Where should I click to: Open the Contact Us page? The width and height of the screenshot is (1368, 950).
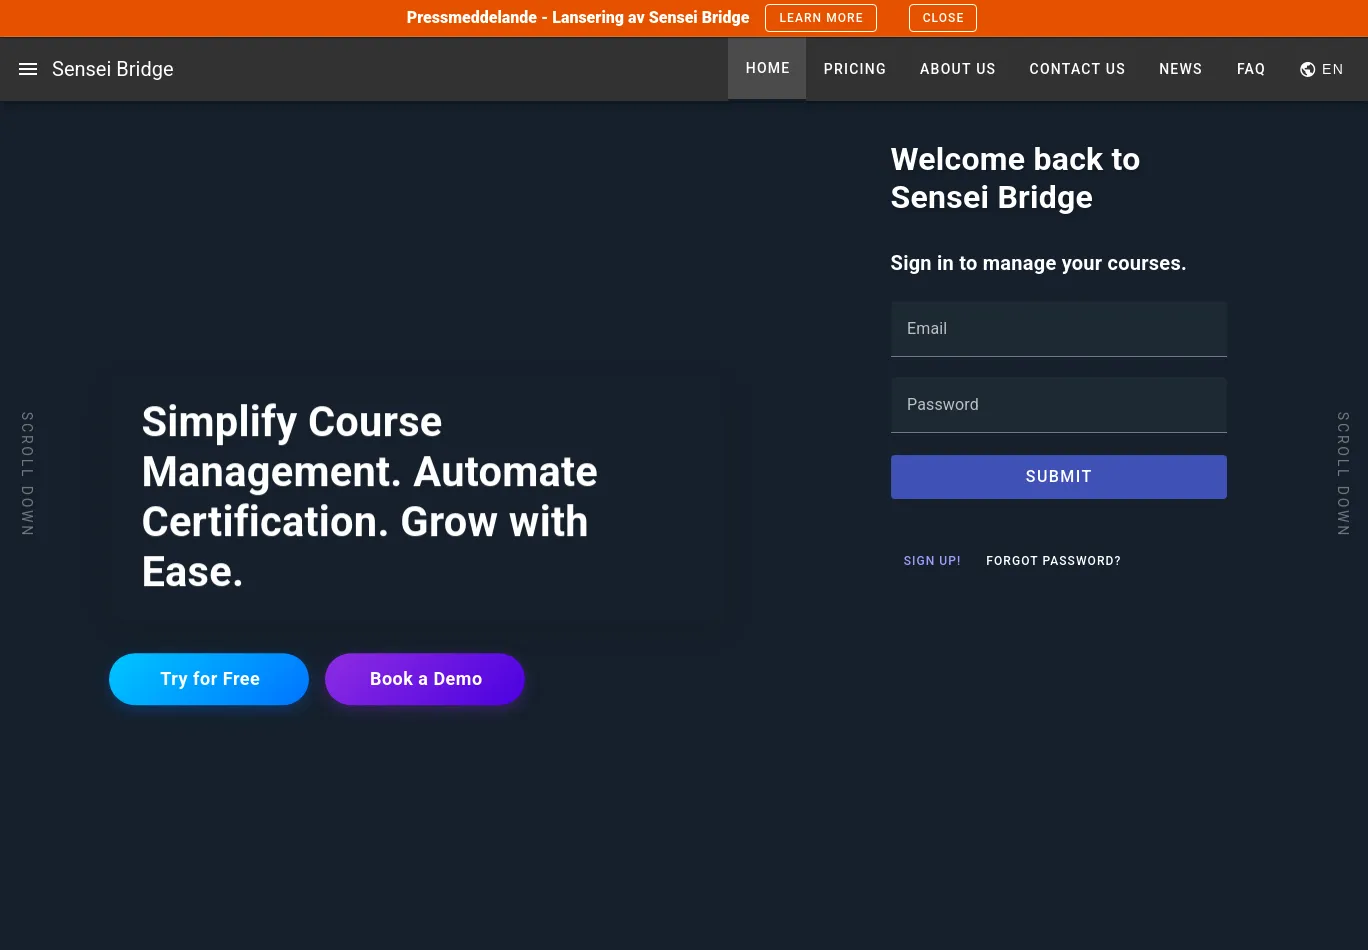coord(1077,69)
